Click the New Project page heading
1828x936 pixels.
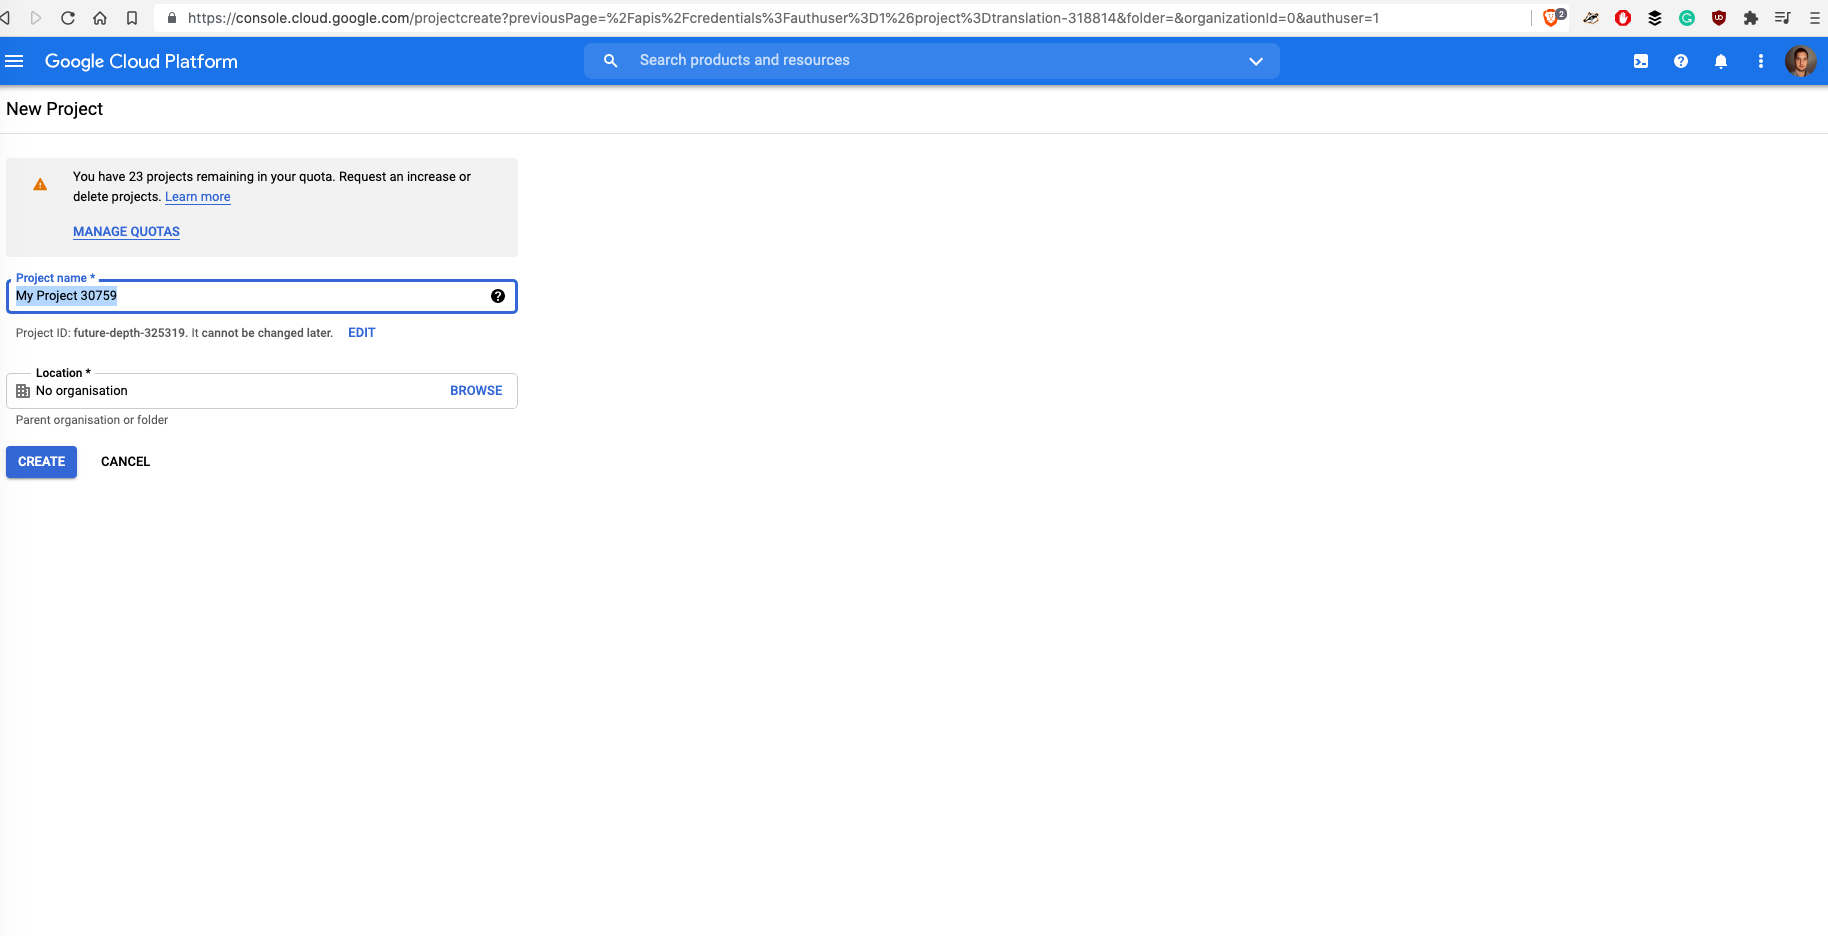(x=54, y=109)
